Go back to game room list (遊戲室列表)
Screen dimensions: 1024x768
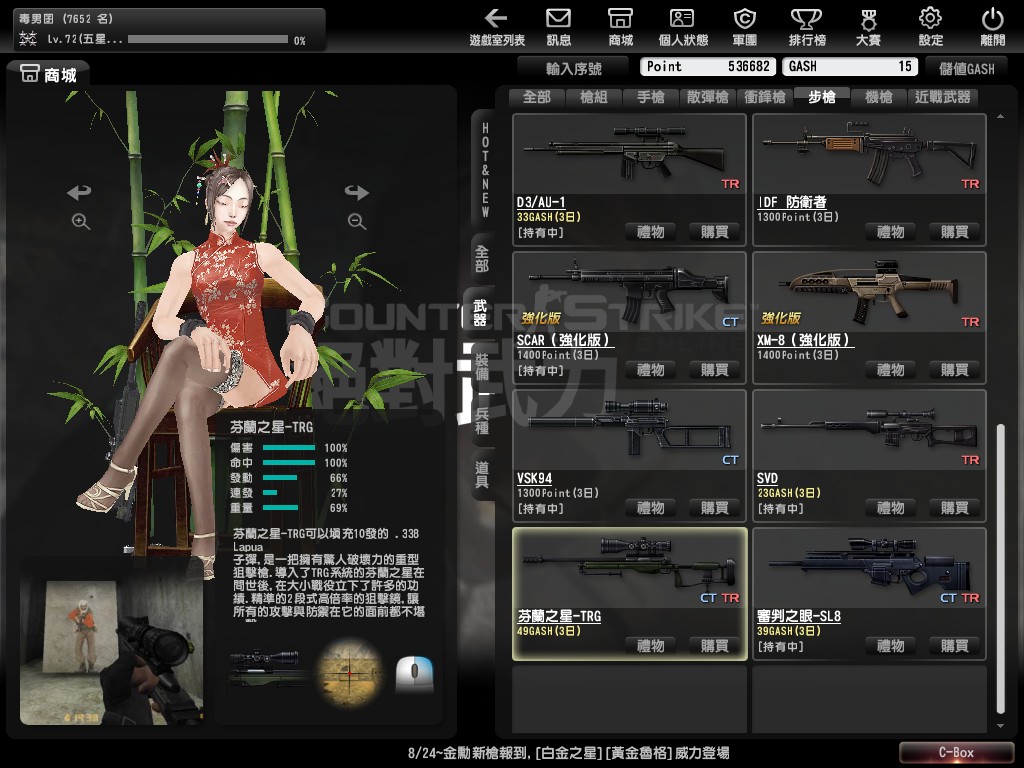[x=497, y=27]
